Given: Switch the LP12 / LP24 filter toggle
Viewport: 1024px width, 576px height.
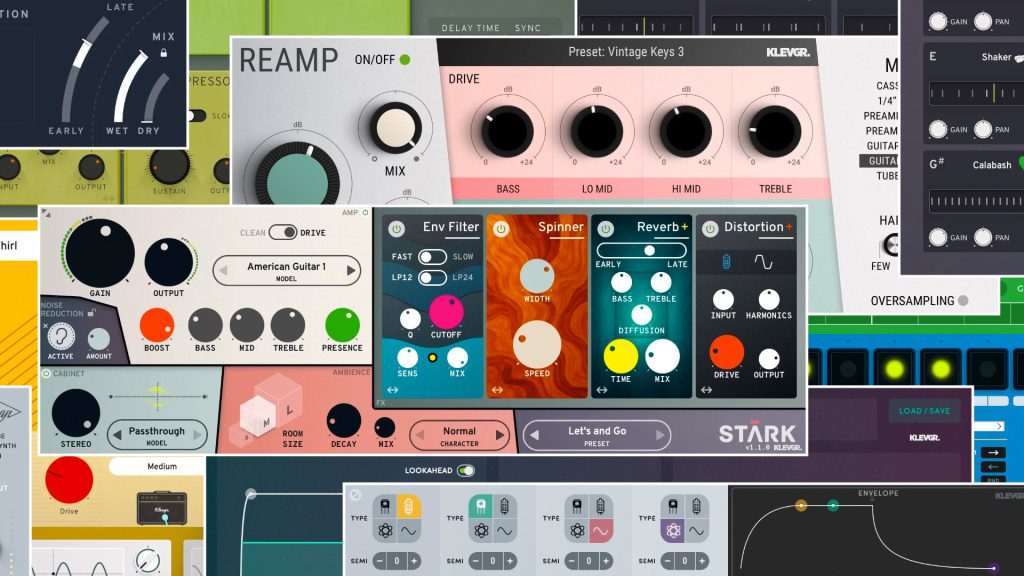Looking at the screenshot, I should pos(432,278).
